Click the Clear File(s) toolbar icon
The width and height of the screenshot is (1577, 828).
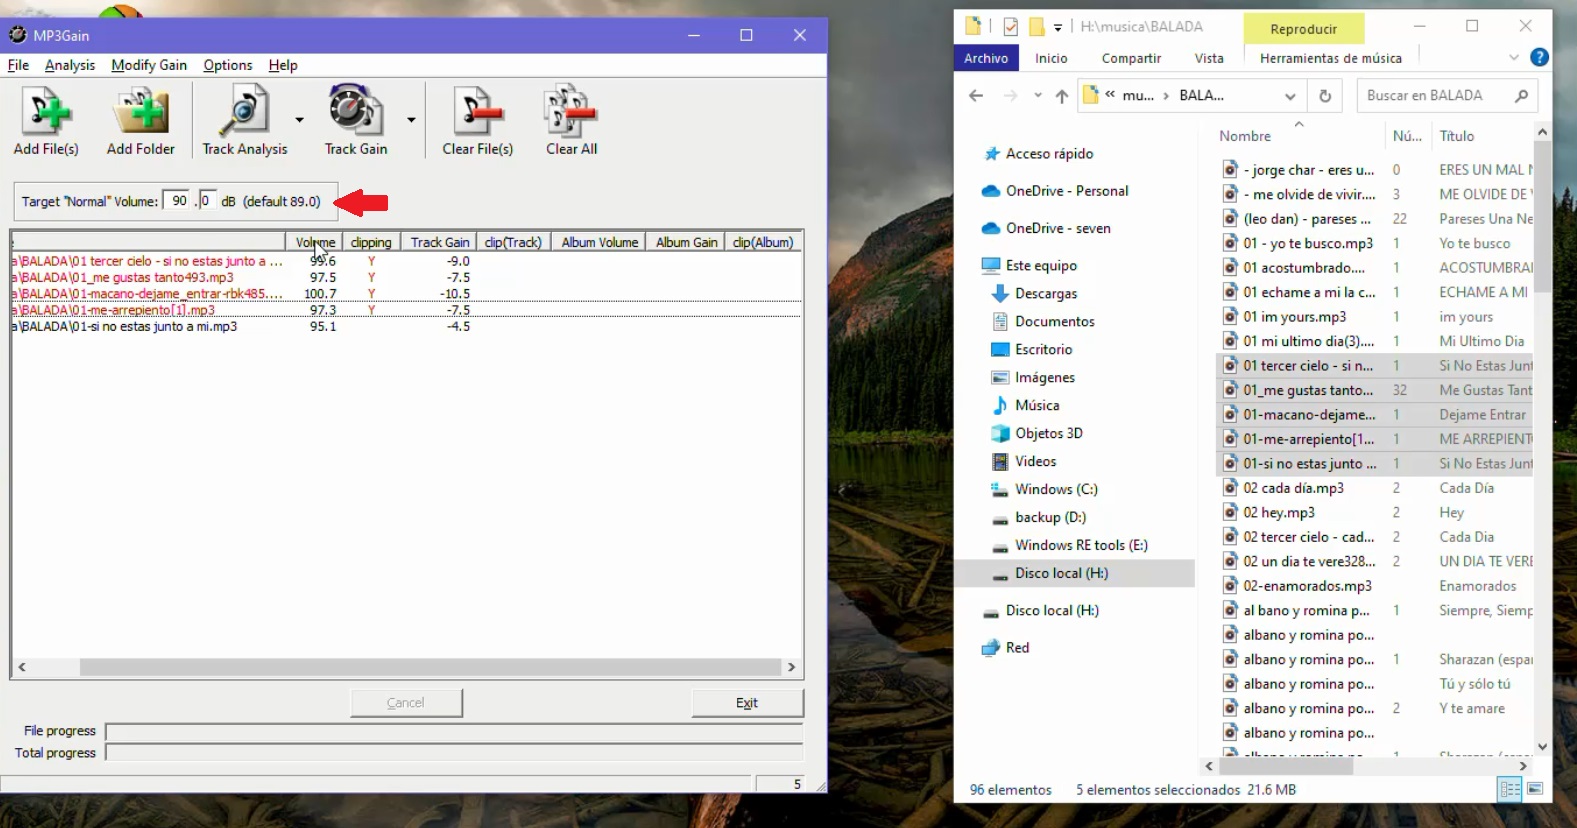(x=478, y=120)
